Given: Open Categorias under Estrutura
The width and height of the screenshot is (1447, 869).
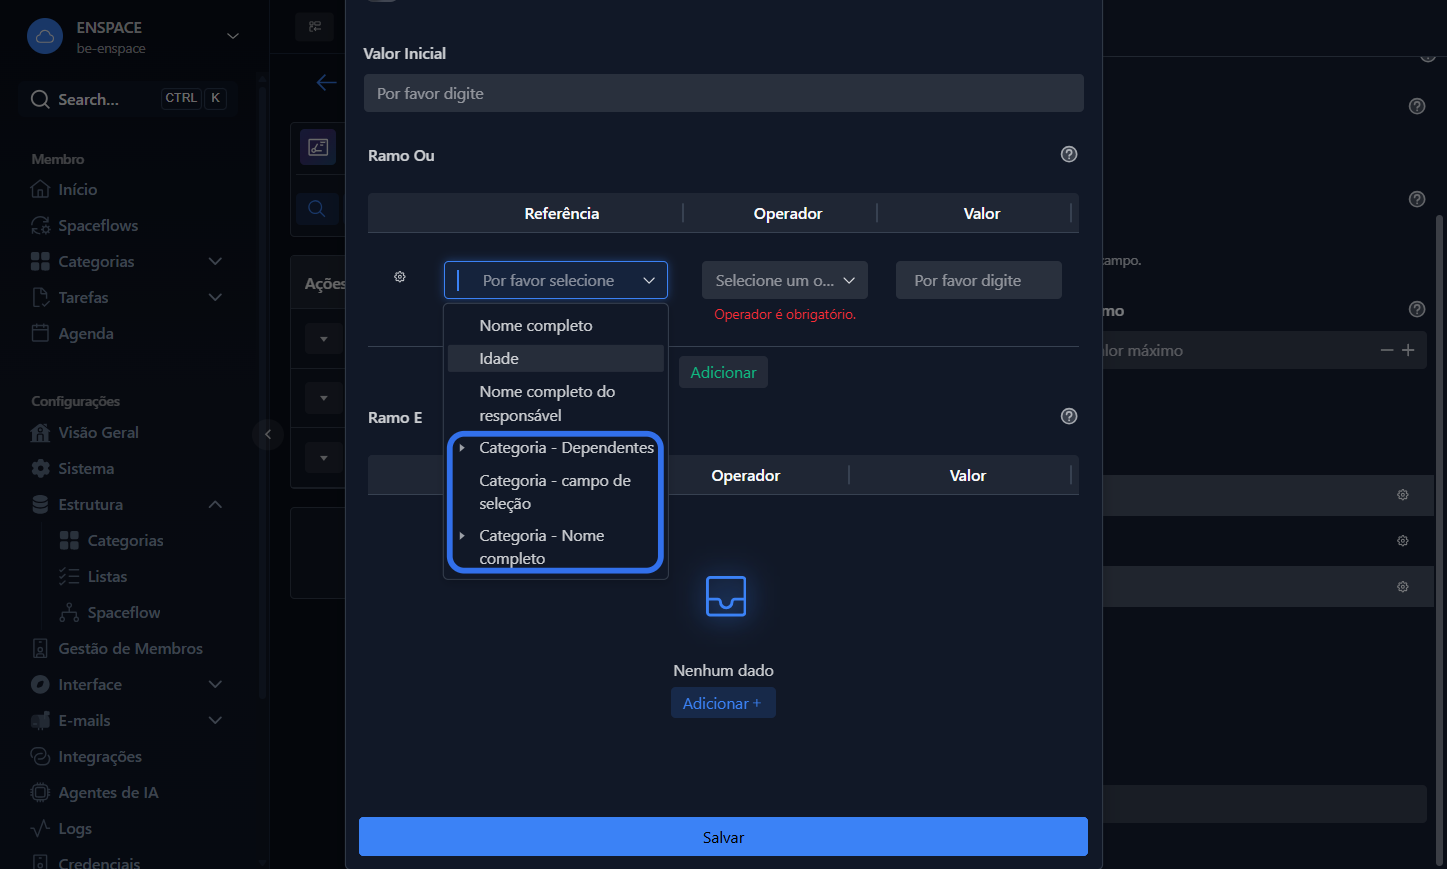Looking at the screenshot, I should pos(111,540).
